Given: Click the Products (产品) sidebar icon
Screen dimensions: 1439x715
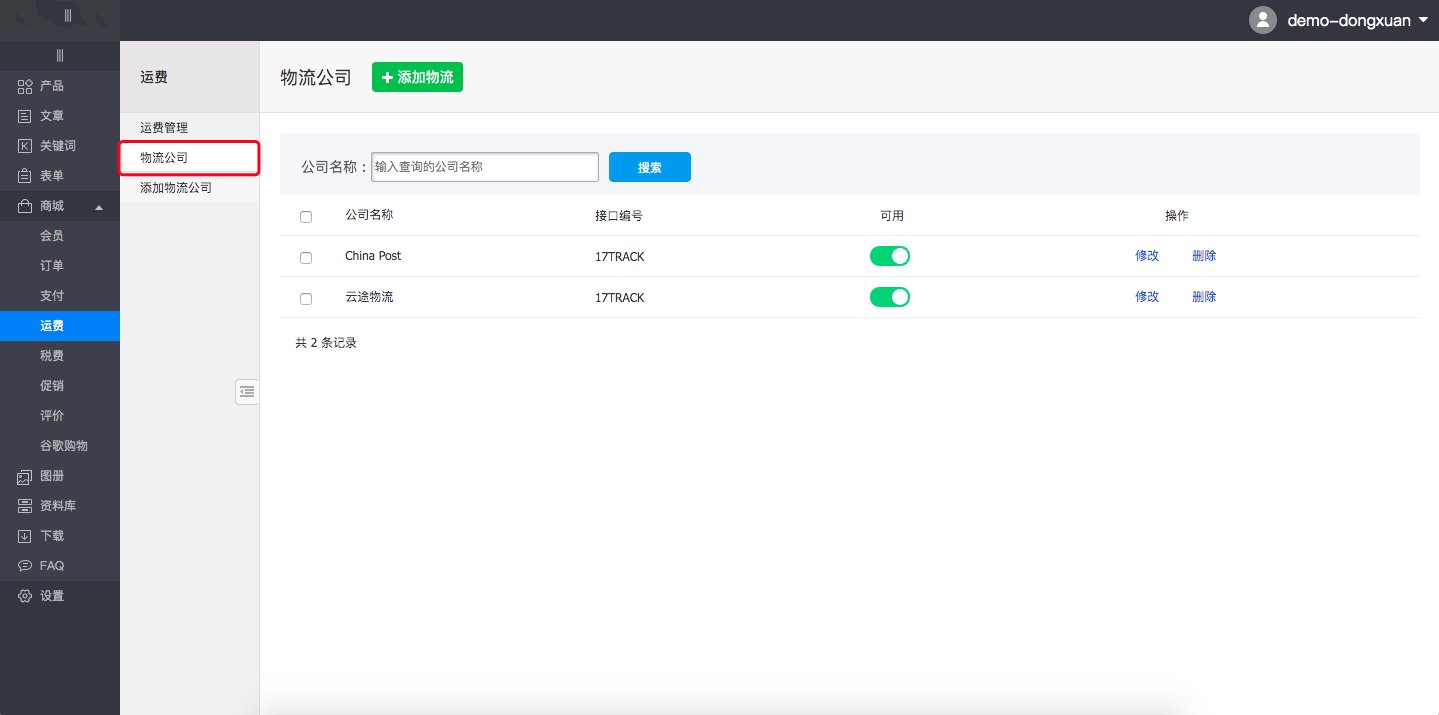Looking at the screenshot, I should [26, 86].
